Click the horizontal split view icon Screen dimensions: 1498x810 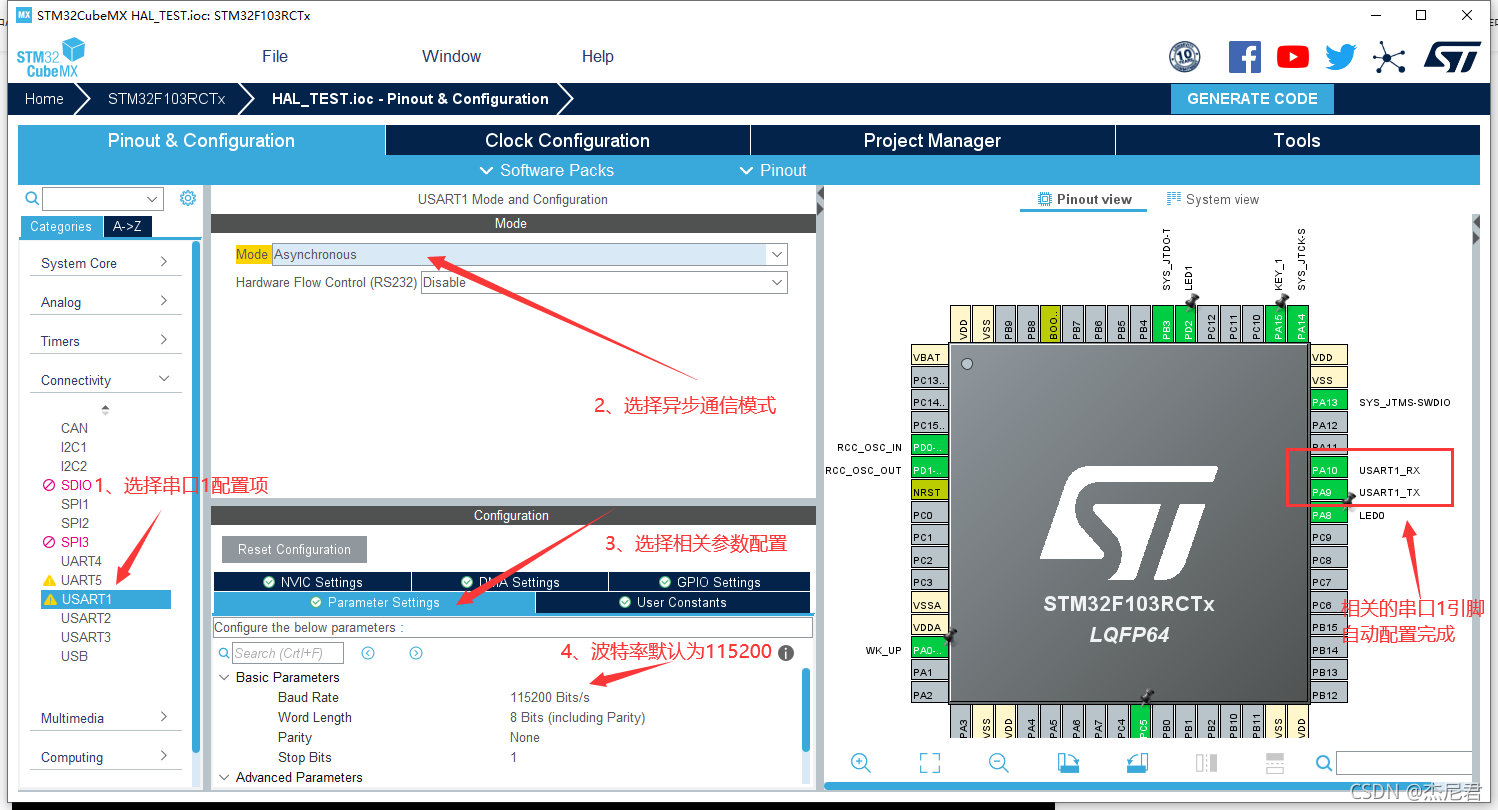click(1275, 762)
